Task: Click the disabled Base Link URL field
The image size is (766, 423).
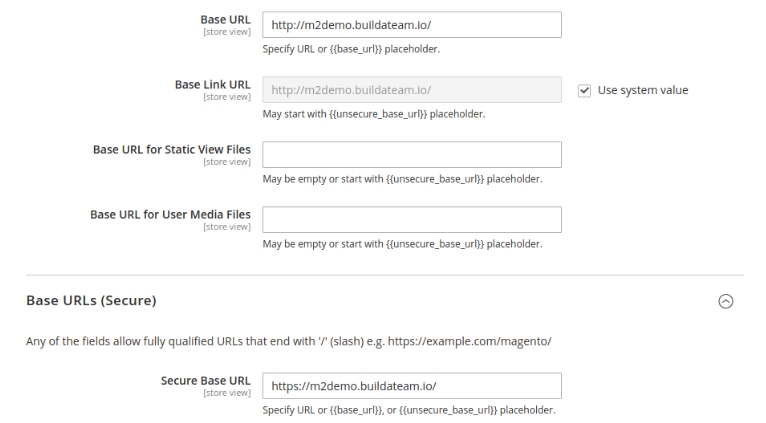Action: click(412, 90)
